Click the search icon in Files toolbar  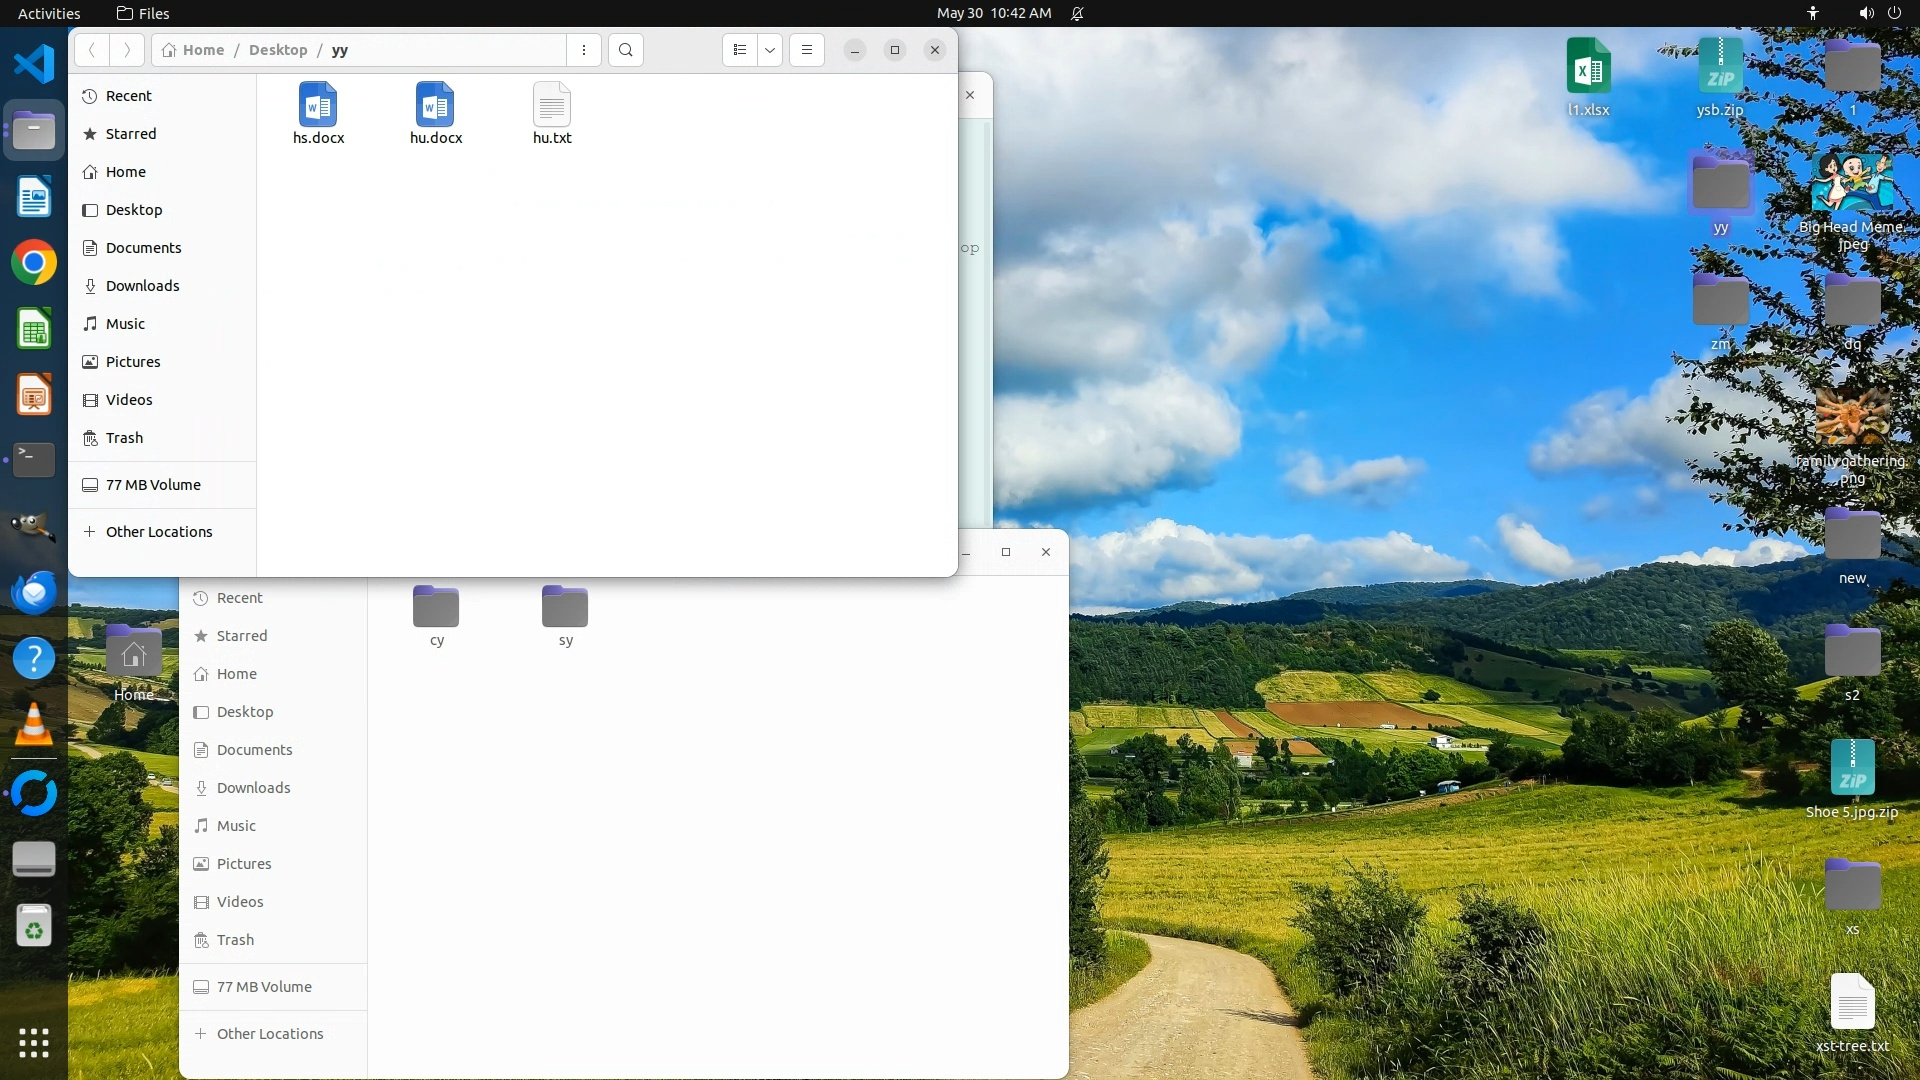pos(626,50)
